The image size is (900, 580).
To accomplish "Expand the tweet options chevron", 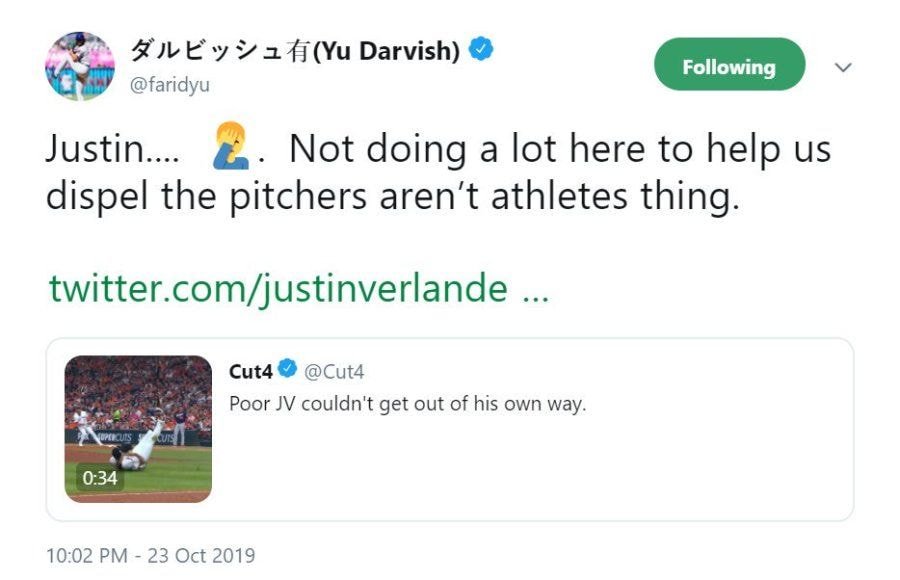I will click(x=843, y=68).
